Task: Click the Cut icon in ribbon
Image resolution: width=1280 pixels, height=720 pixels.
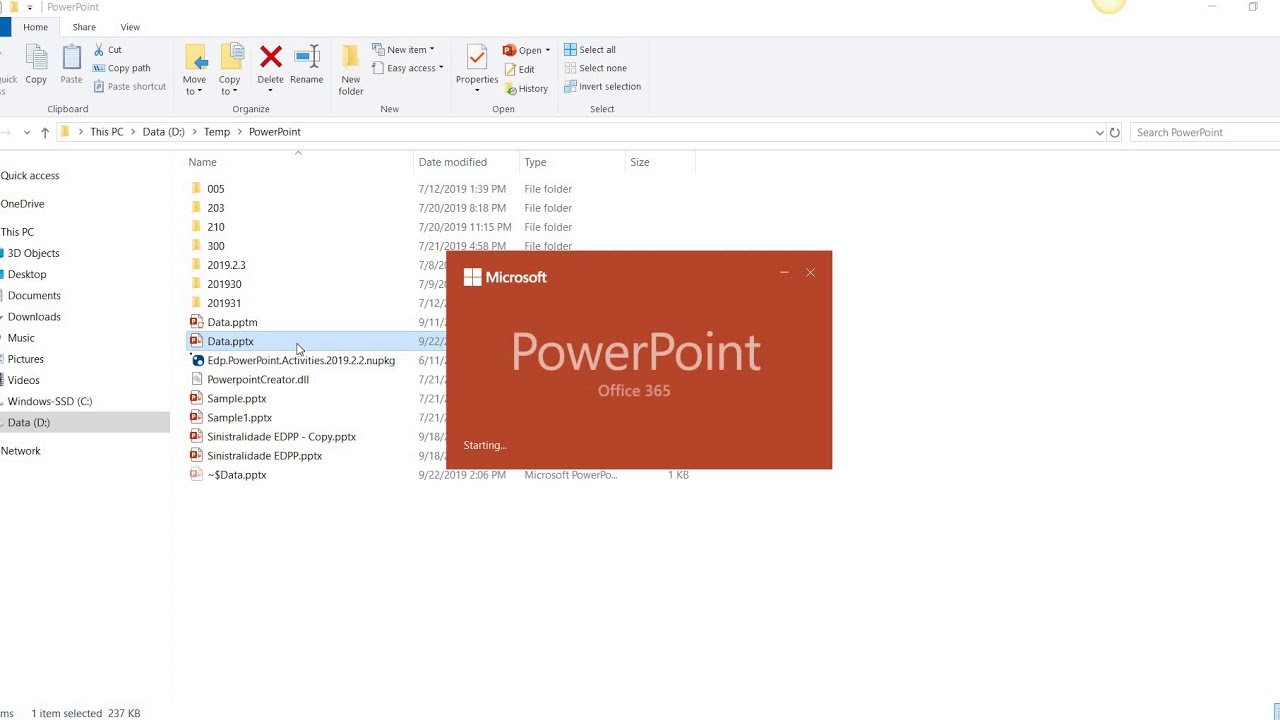Action: click(100, 50)
